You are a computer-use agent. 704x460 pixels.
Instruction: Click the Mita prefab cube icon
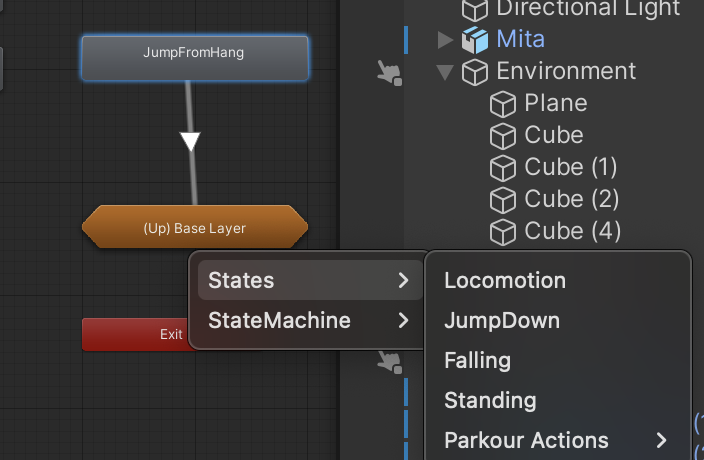[x=474, y=40]
